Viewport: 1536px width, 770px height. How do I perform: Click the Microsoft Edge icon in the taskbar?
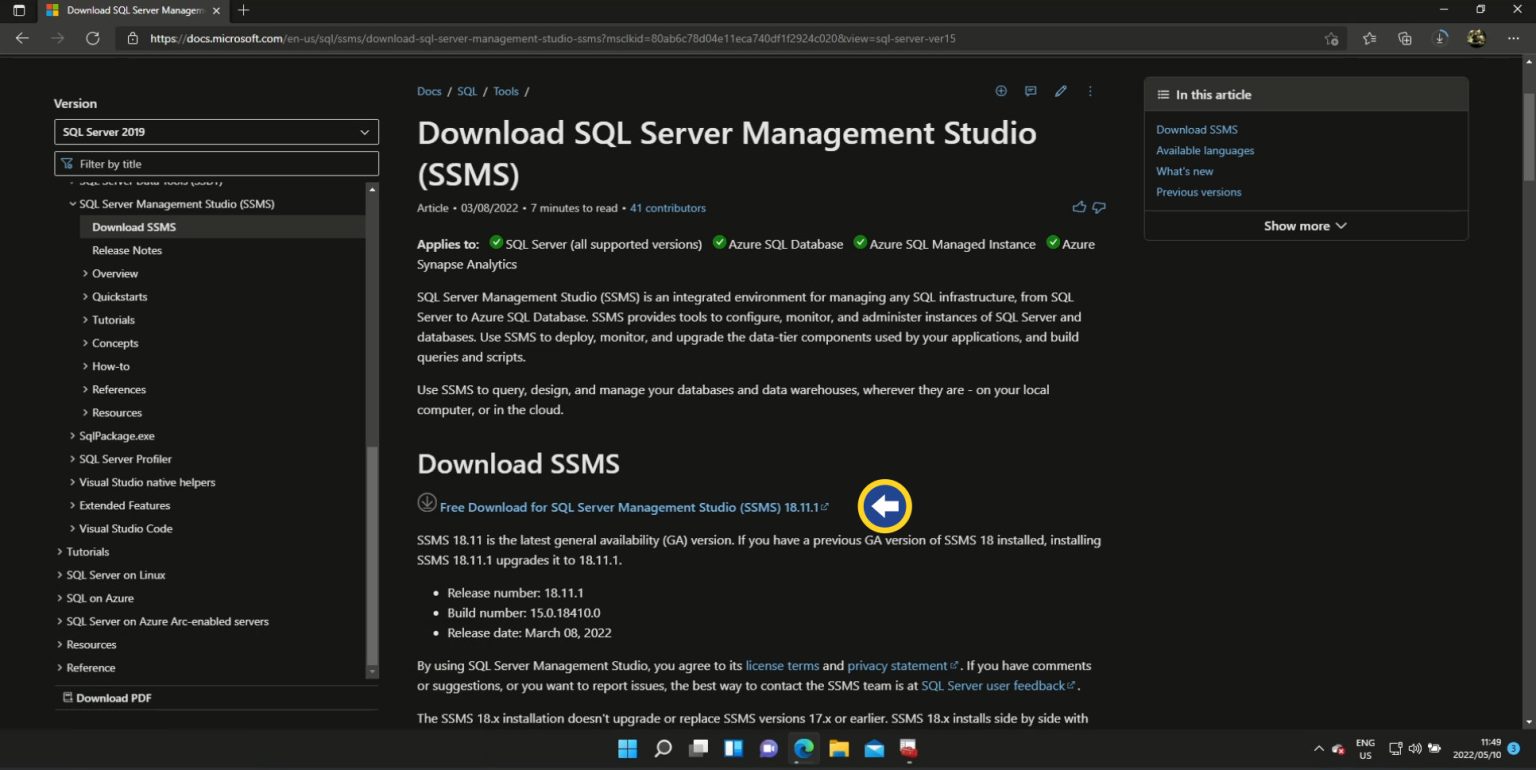pos(803,748)
